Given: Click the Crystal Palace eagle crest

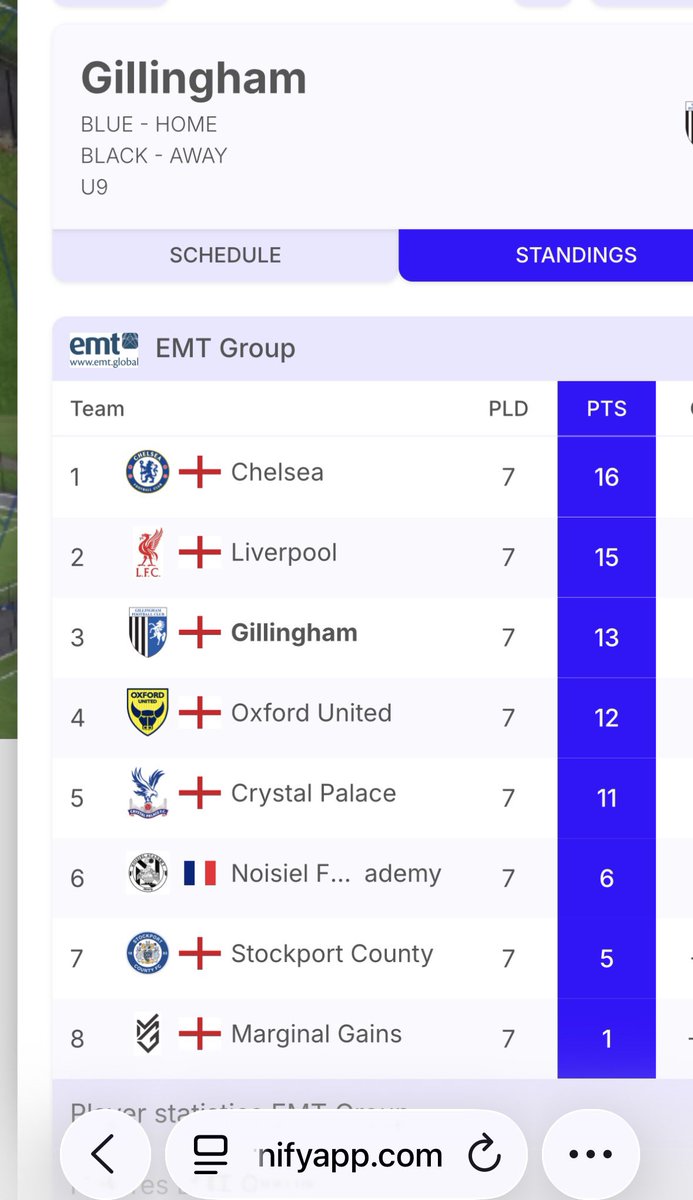Looking at the screenshot, I should [x=148, y=793].
